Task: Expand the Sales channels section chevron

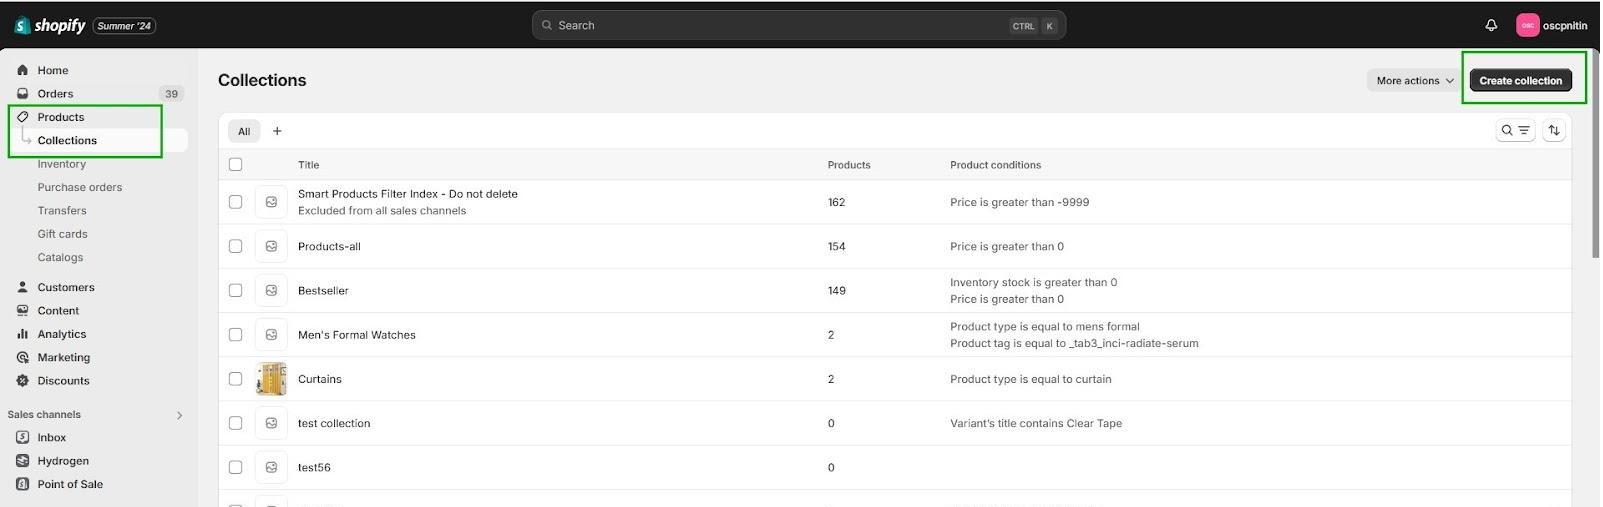Action: pos(180,415)
